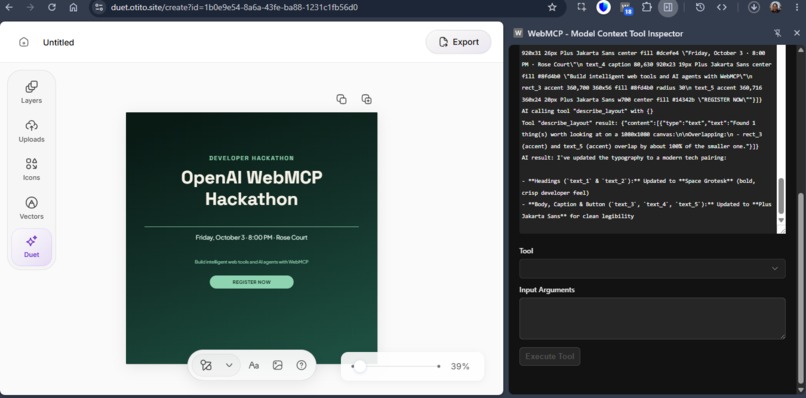The image size is (806, 398).
Task: Go back in browser history
Action: (x=9, y=7)
